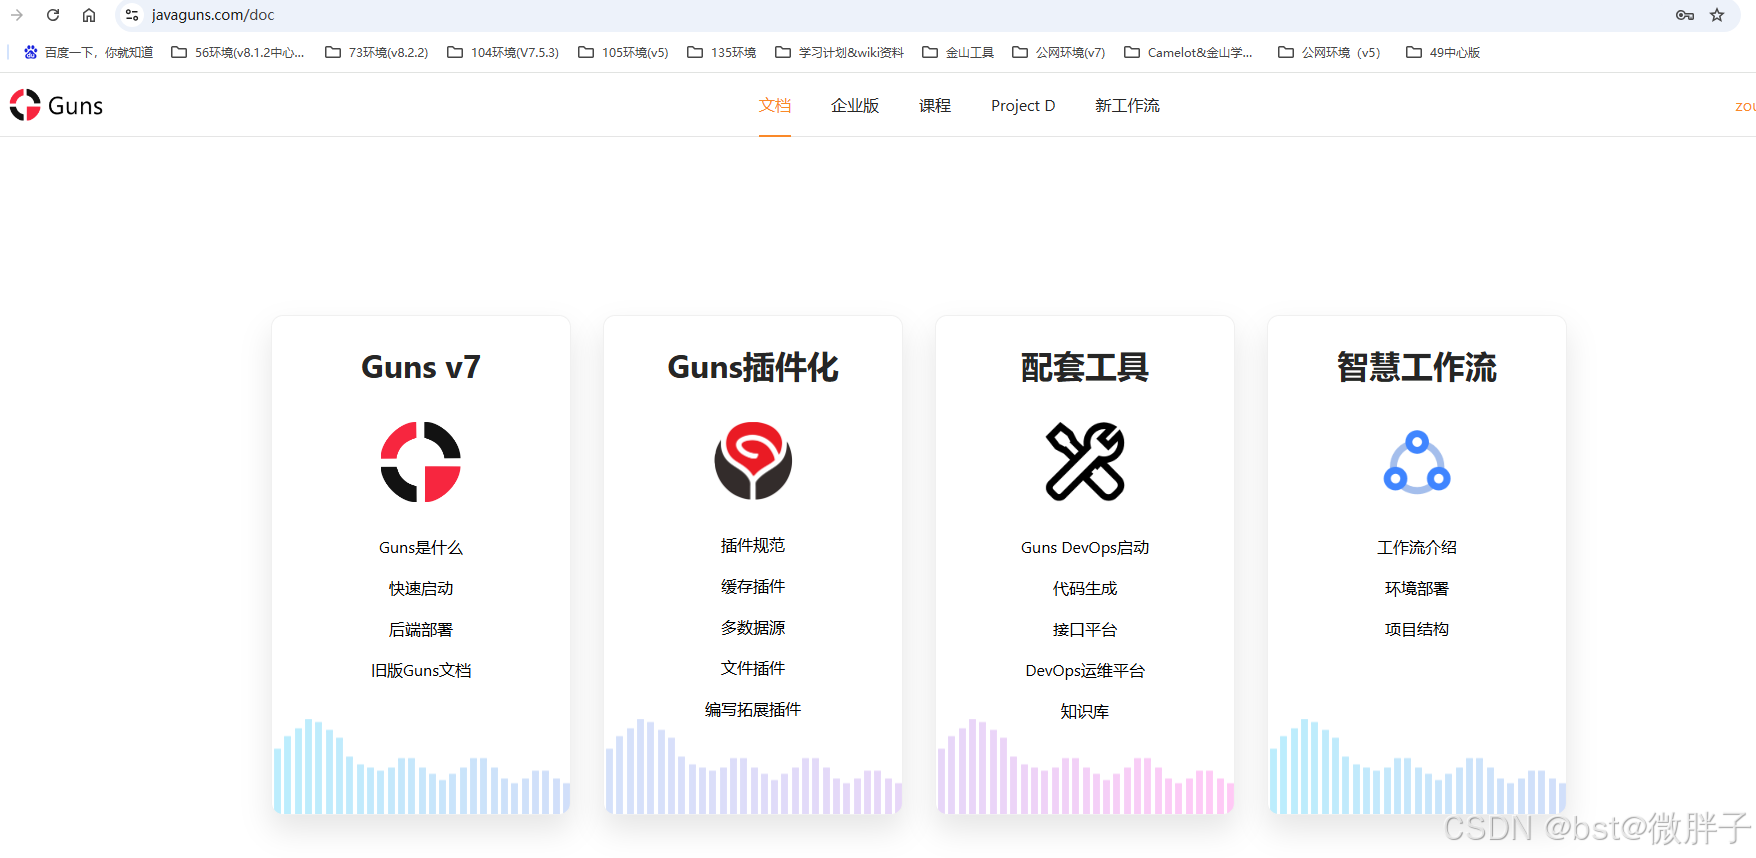
Task: Open the DevOps运维平台 link
Action: (x=1085, y=671)
